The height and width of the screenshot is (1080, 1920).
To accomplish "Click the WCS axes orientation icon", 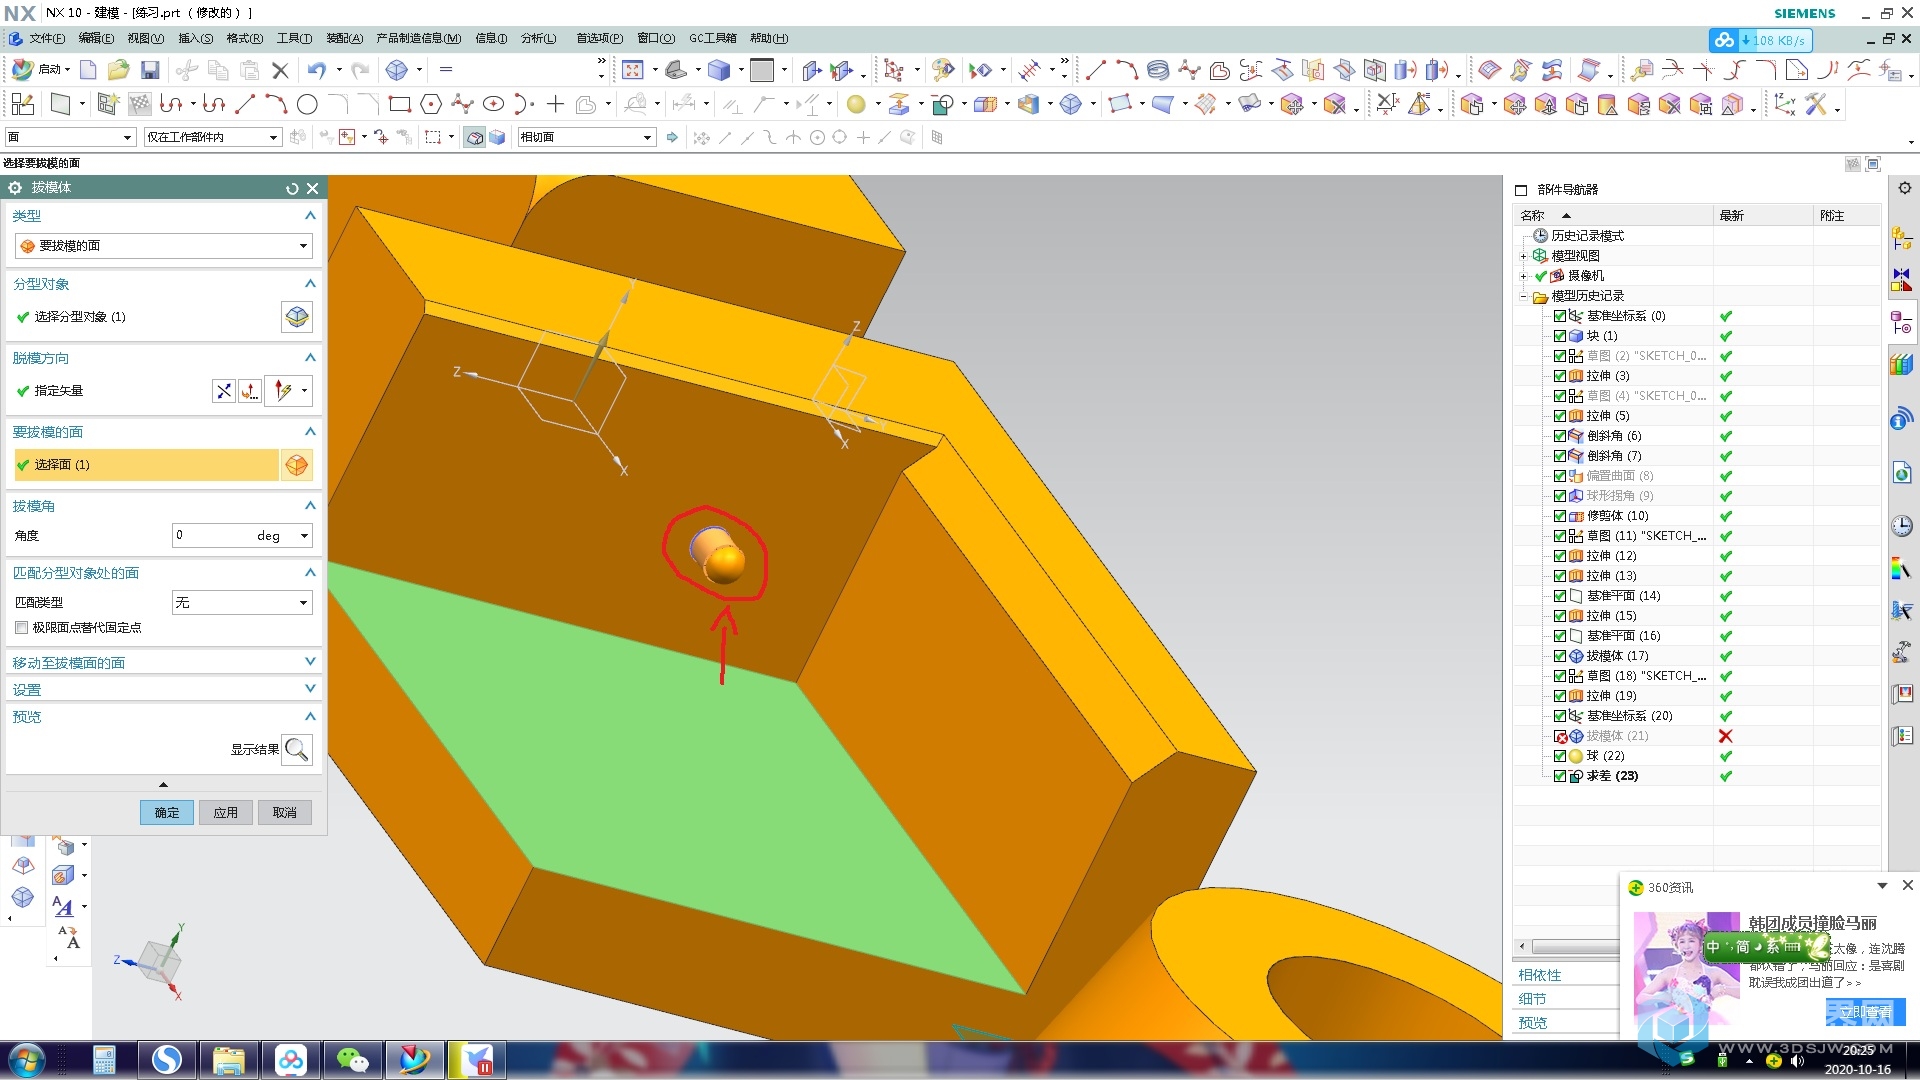I will 1784,104.
